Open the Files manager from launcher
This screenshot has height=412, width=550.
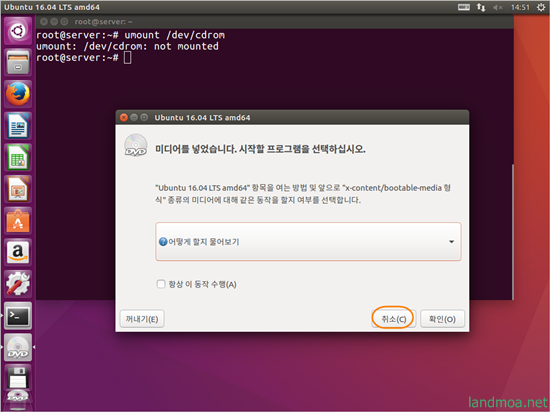pos(18,62)
